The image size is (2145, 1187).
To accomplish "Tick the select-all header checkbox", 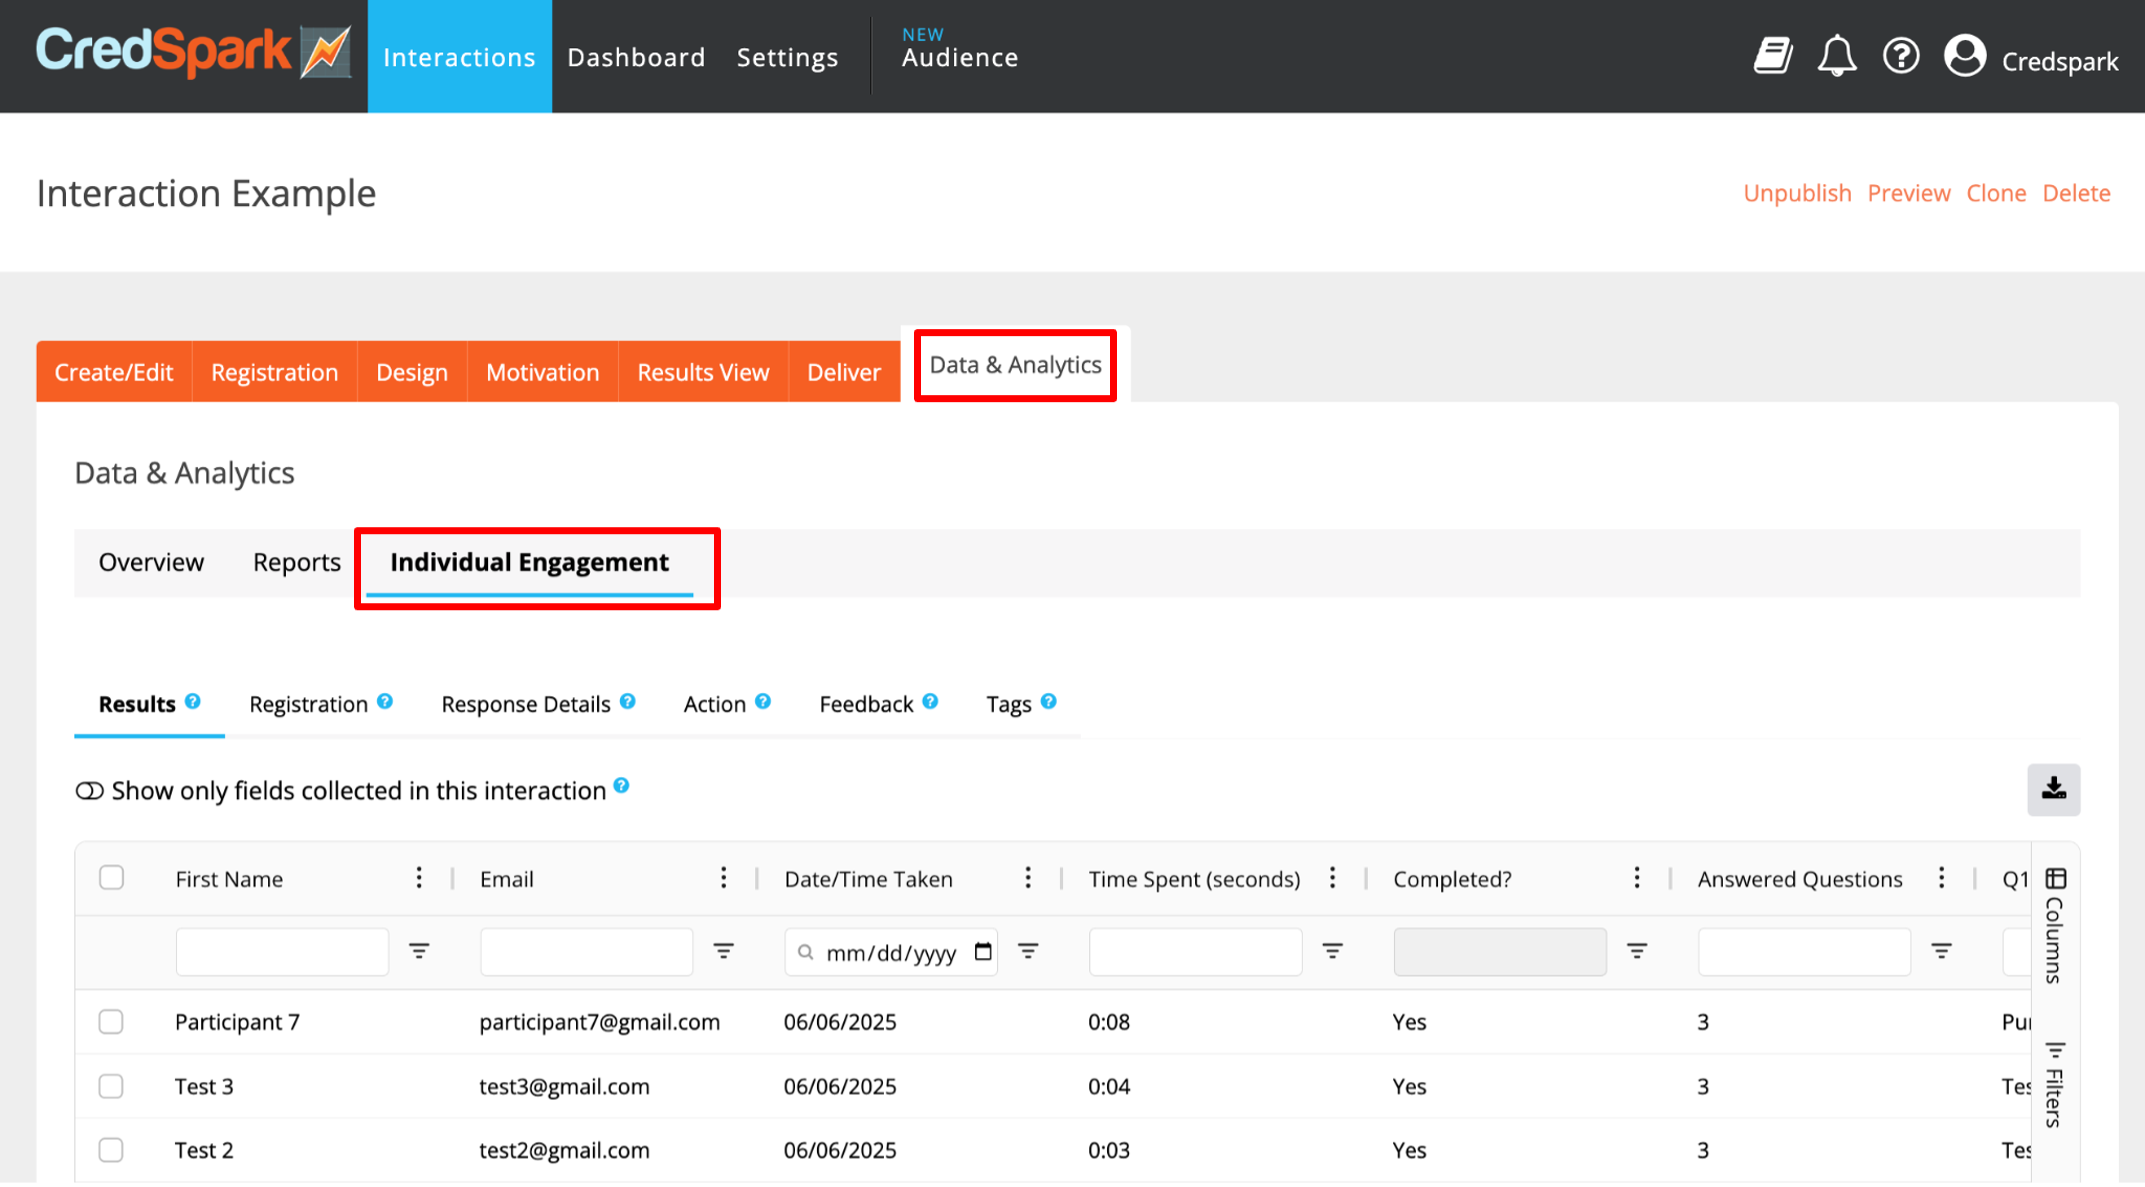I will click(x=111, y=877).
